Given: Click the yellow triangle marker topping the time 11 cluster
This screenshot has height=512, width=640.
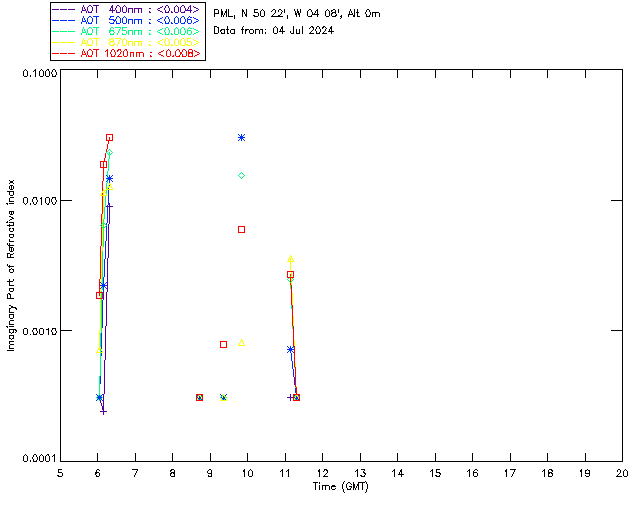Looking at the screenshot, I should (291, 259).
